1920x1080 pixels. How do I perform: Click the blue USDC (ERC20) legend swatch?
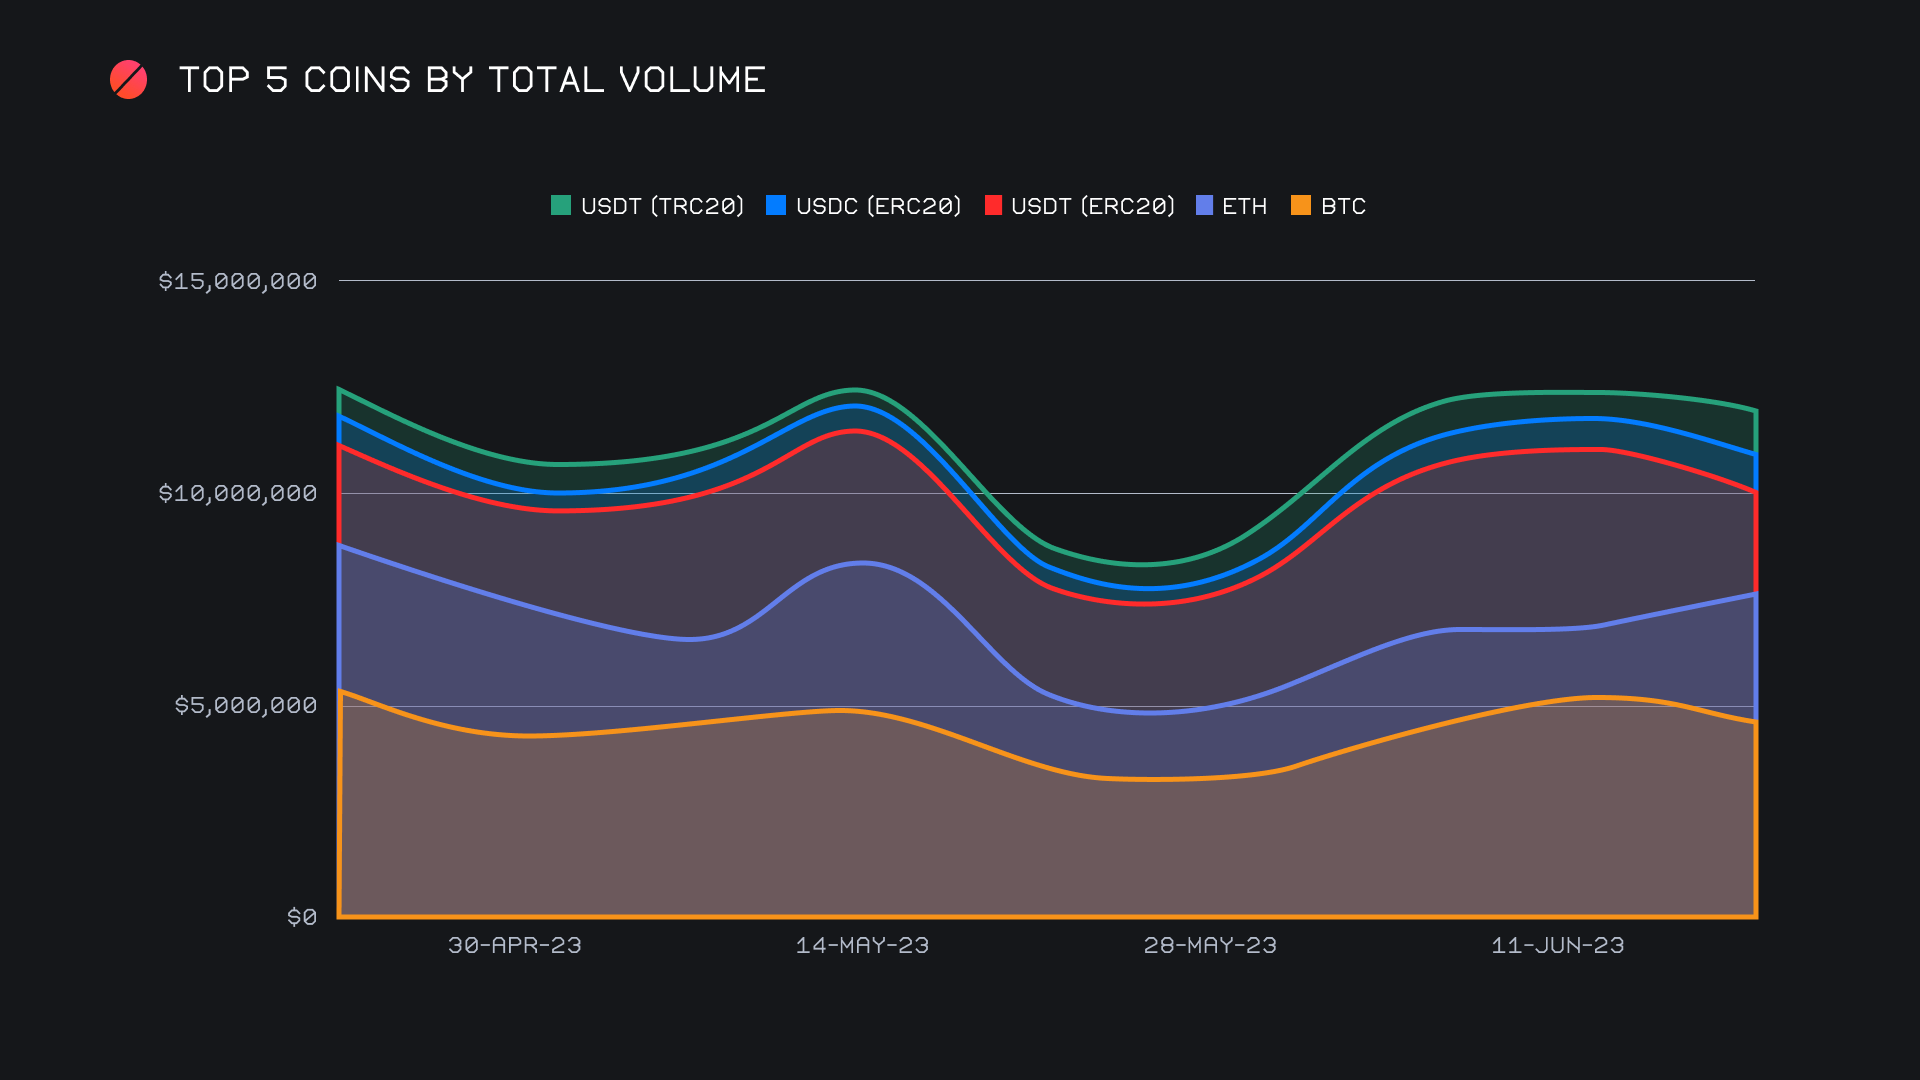tap(776, 206)
